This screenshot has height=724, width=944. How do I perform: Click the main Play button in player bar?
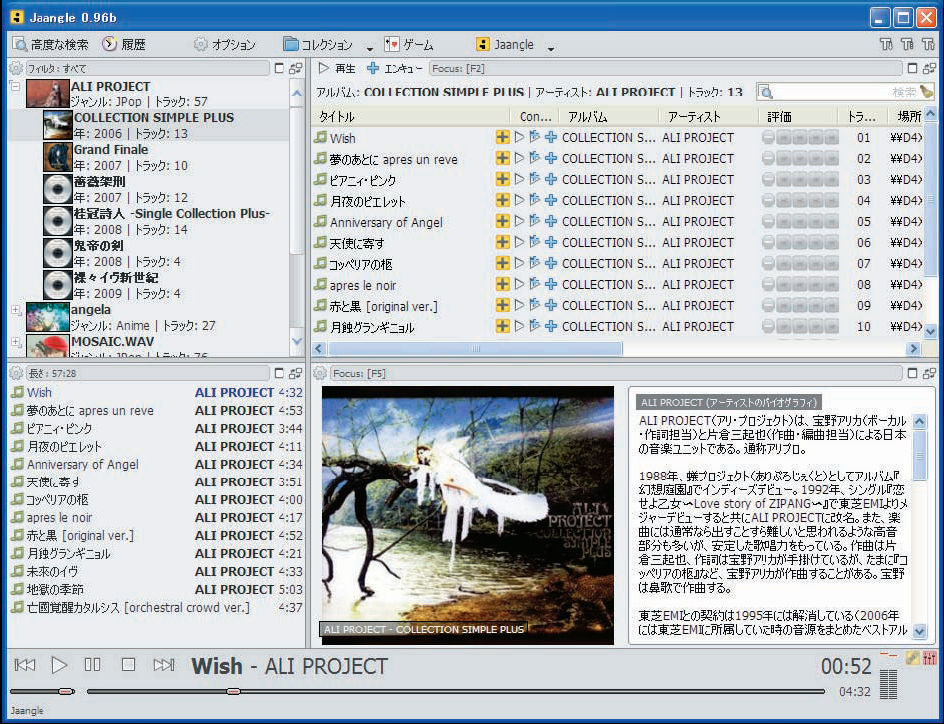coord(59,665)
